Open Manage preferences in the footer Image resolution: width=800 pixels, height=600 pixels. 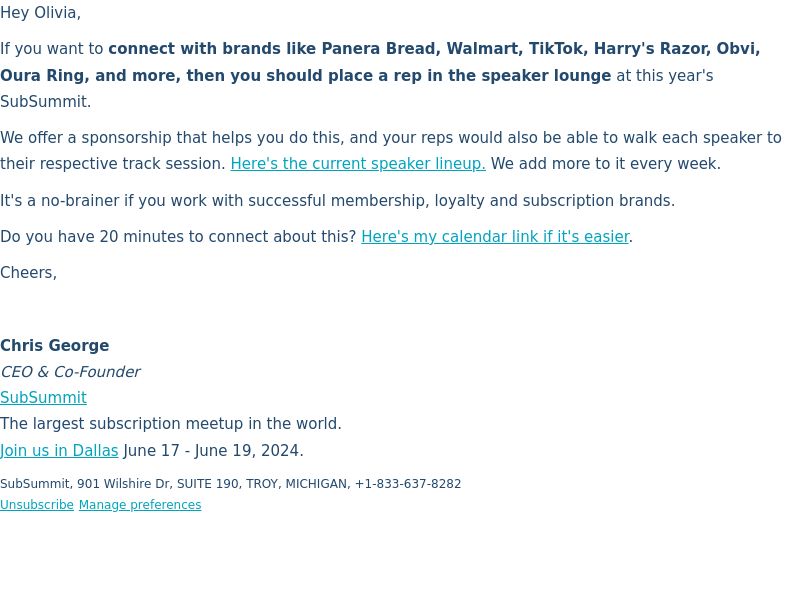click(140, 505)
